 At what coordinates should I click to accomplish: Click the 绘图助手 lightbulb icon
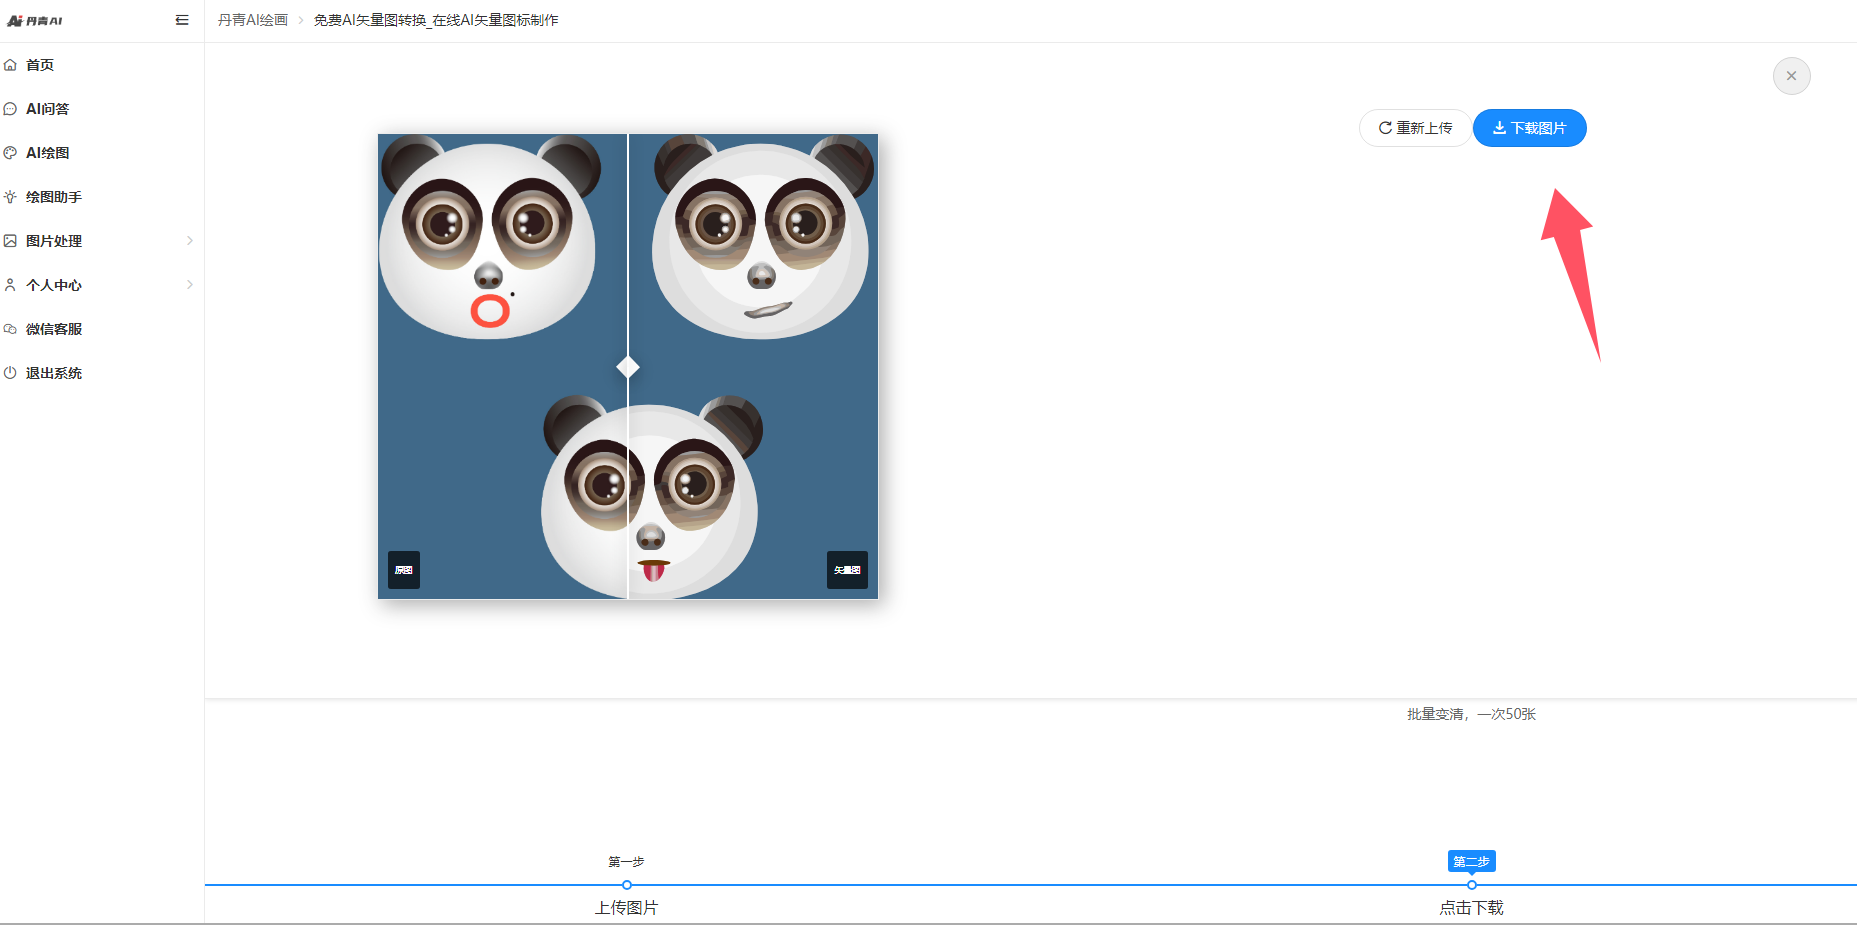[x=10, y=197]
